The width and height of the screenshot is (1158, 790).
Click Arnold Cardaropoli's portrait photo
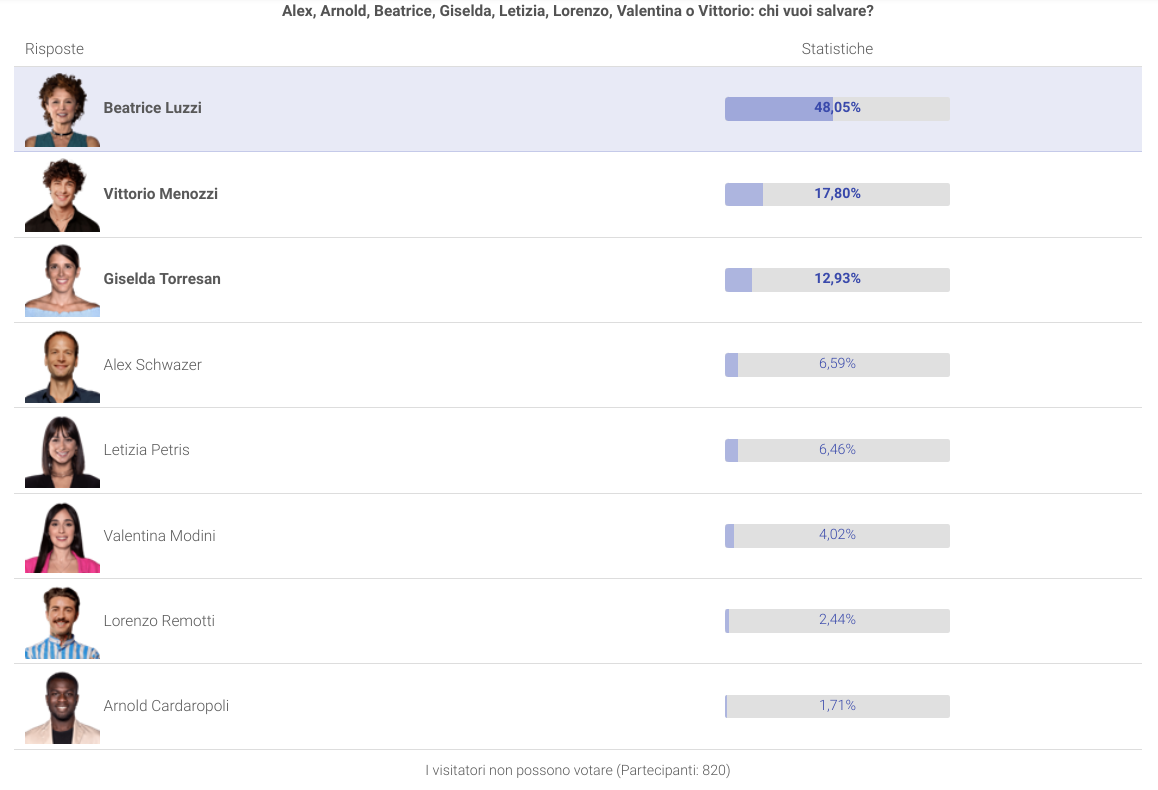coord(62,707)
